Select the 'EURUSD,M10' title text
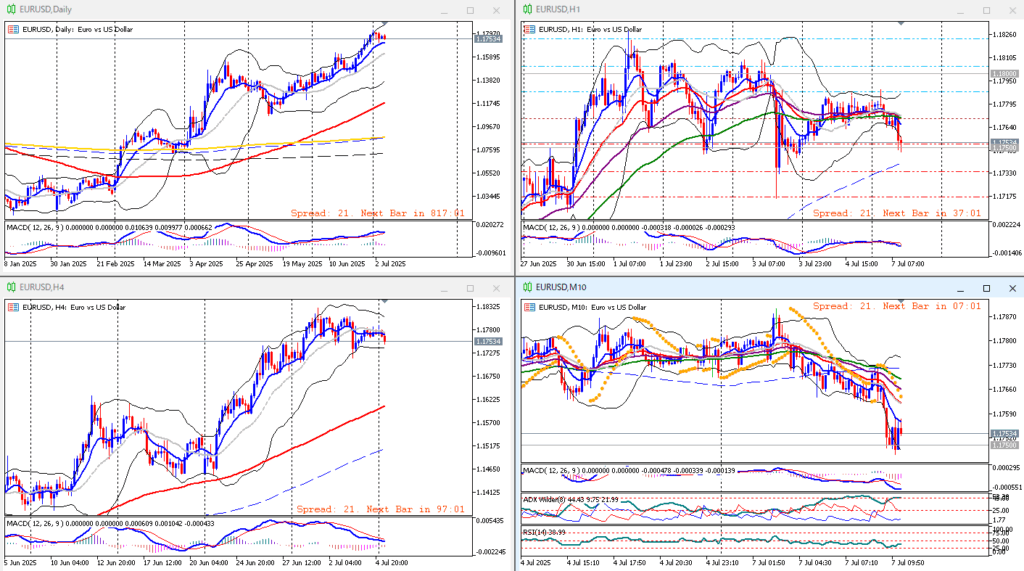 pos(561,287)
